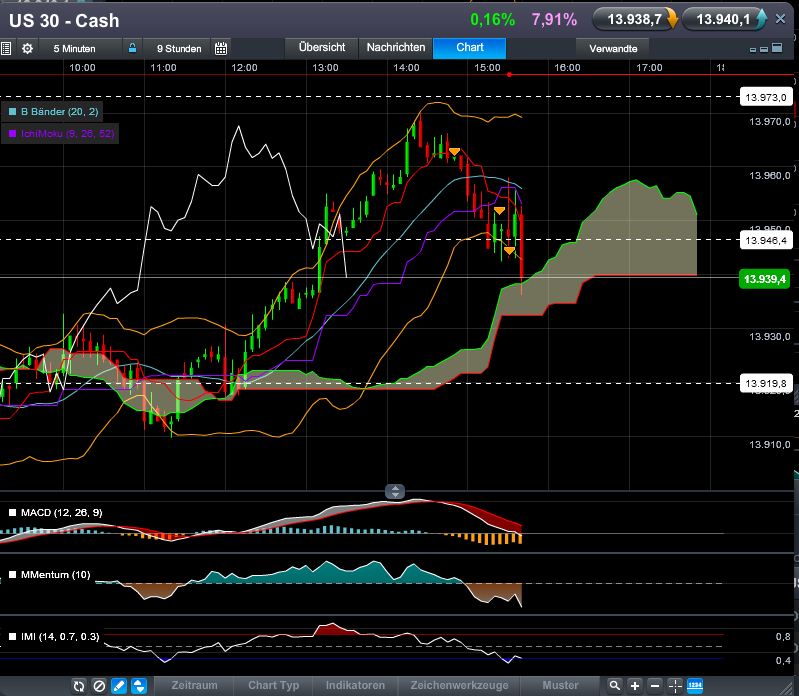The width and height of the screenshot is (799, 696).
Task: Click the lowest orange triangle marker on candles
Action: 509,250
